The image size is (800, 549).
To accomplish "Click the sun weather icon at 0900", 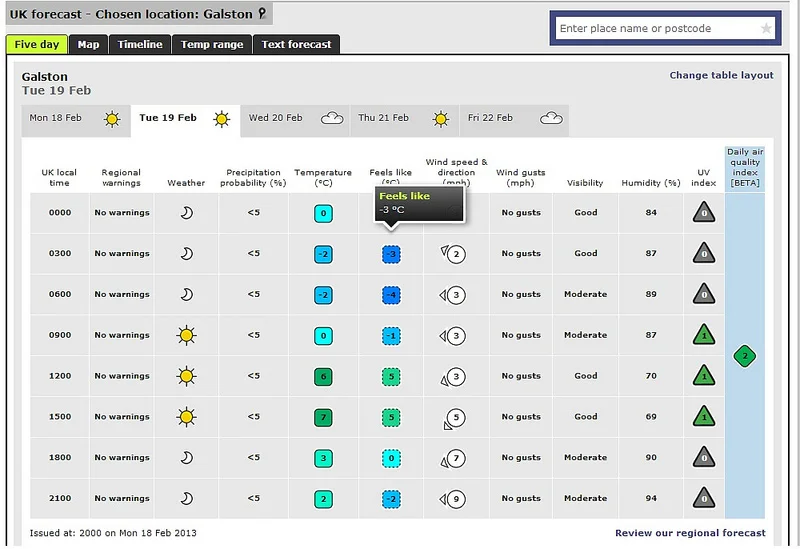I will coord(186,336).
